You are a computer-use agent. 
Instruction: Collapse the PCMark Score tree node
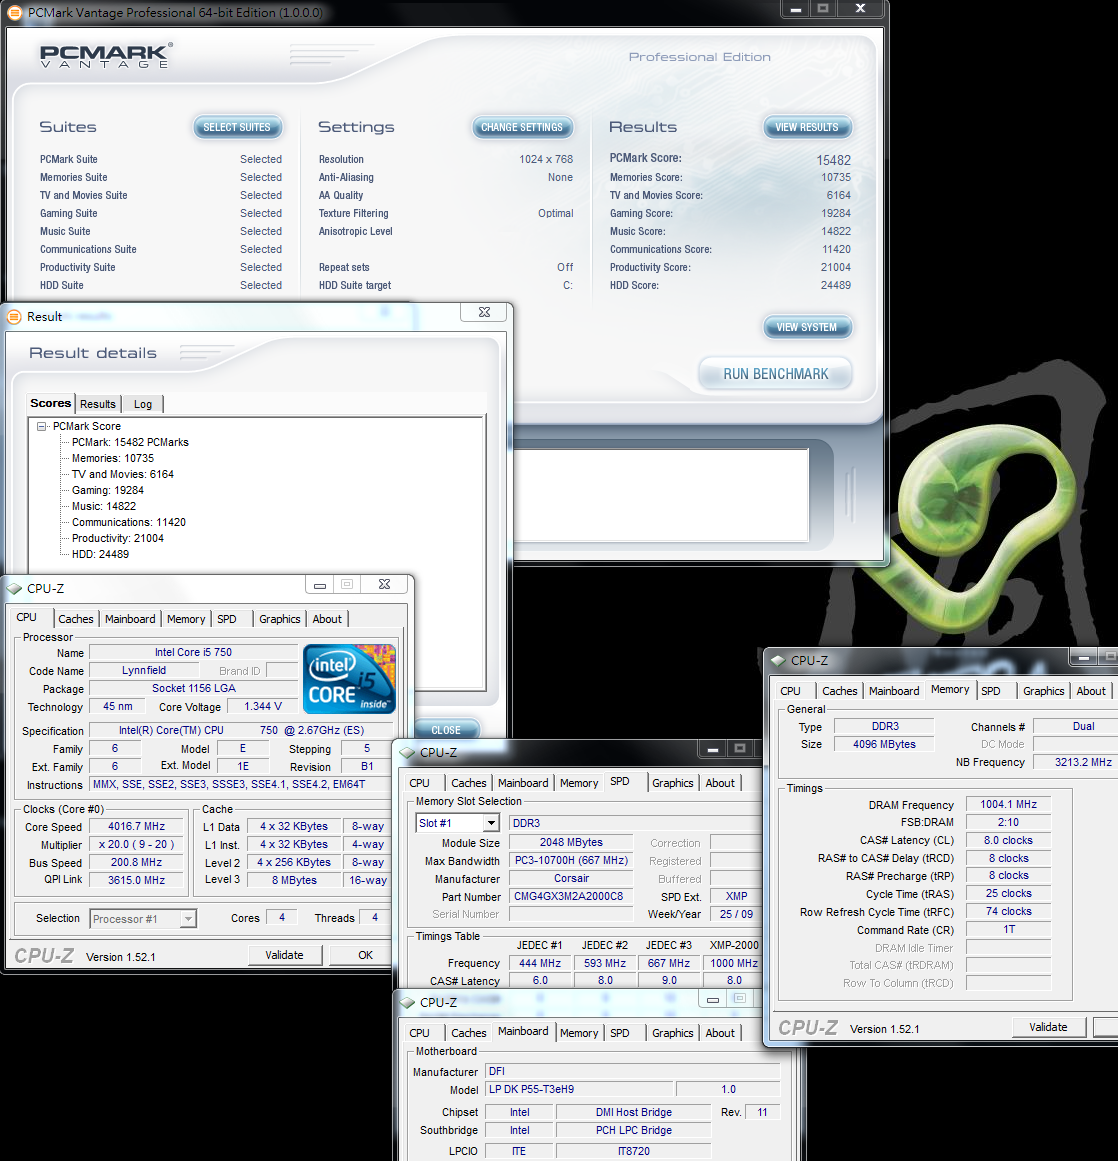(42, 426)
